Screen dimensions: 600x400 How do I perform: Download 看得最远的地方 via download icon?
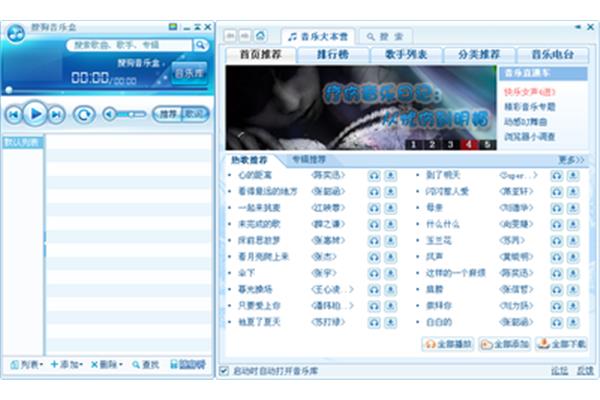(390, 192)
